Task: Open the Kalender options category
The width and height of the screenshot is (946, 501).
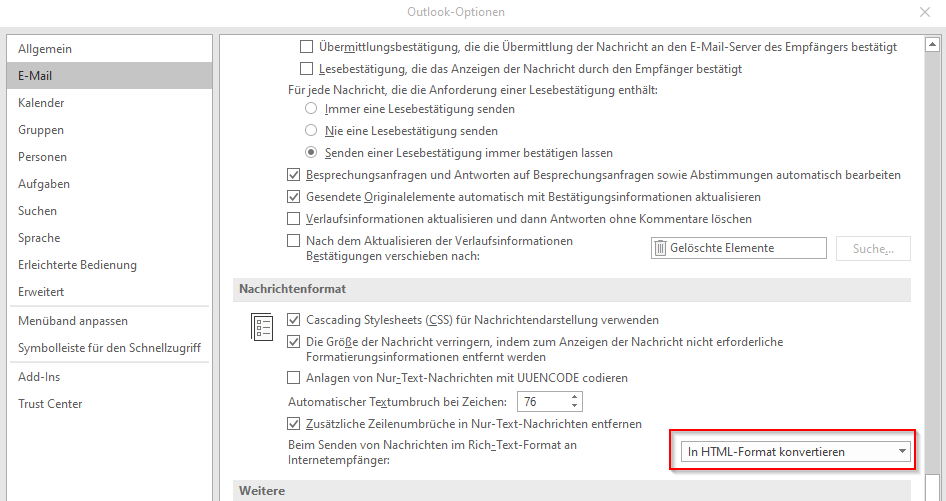Action: point(109,103)
